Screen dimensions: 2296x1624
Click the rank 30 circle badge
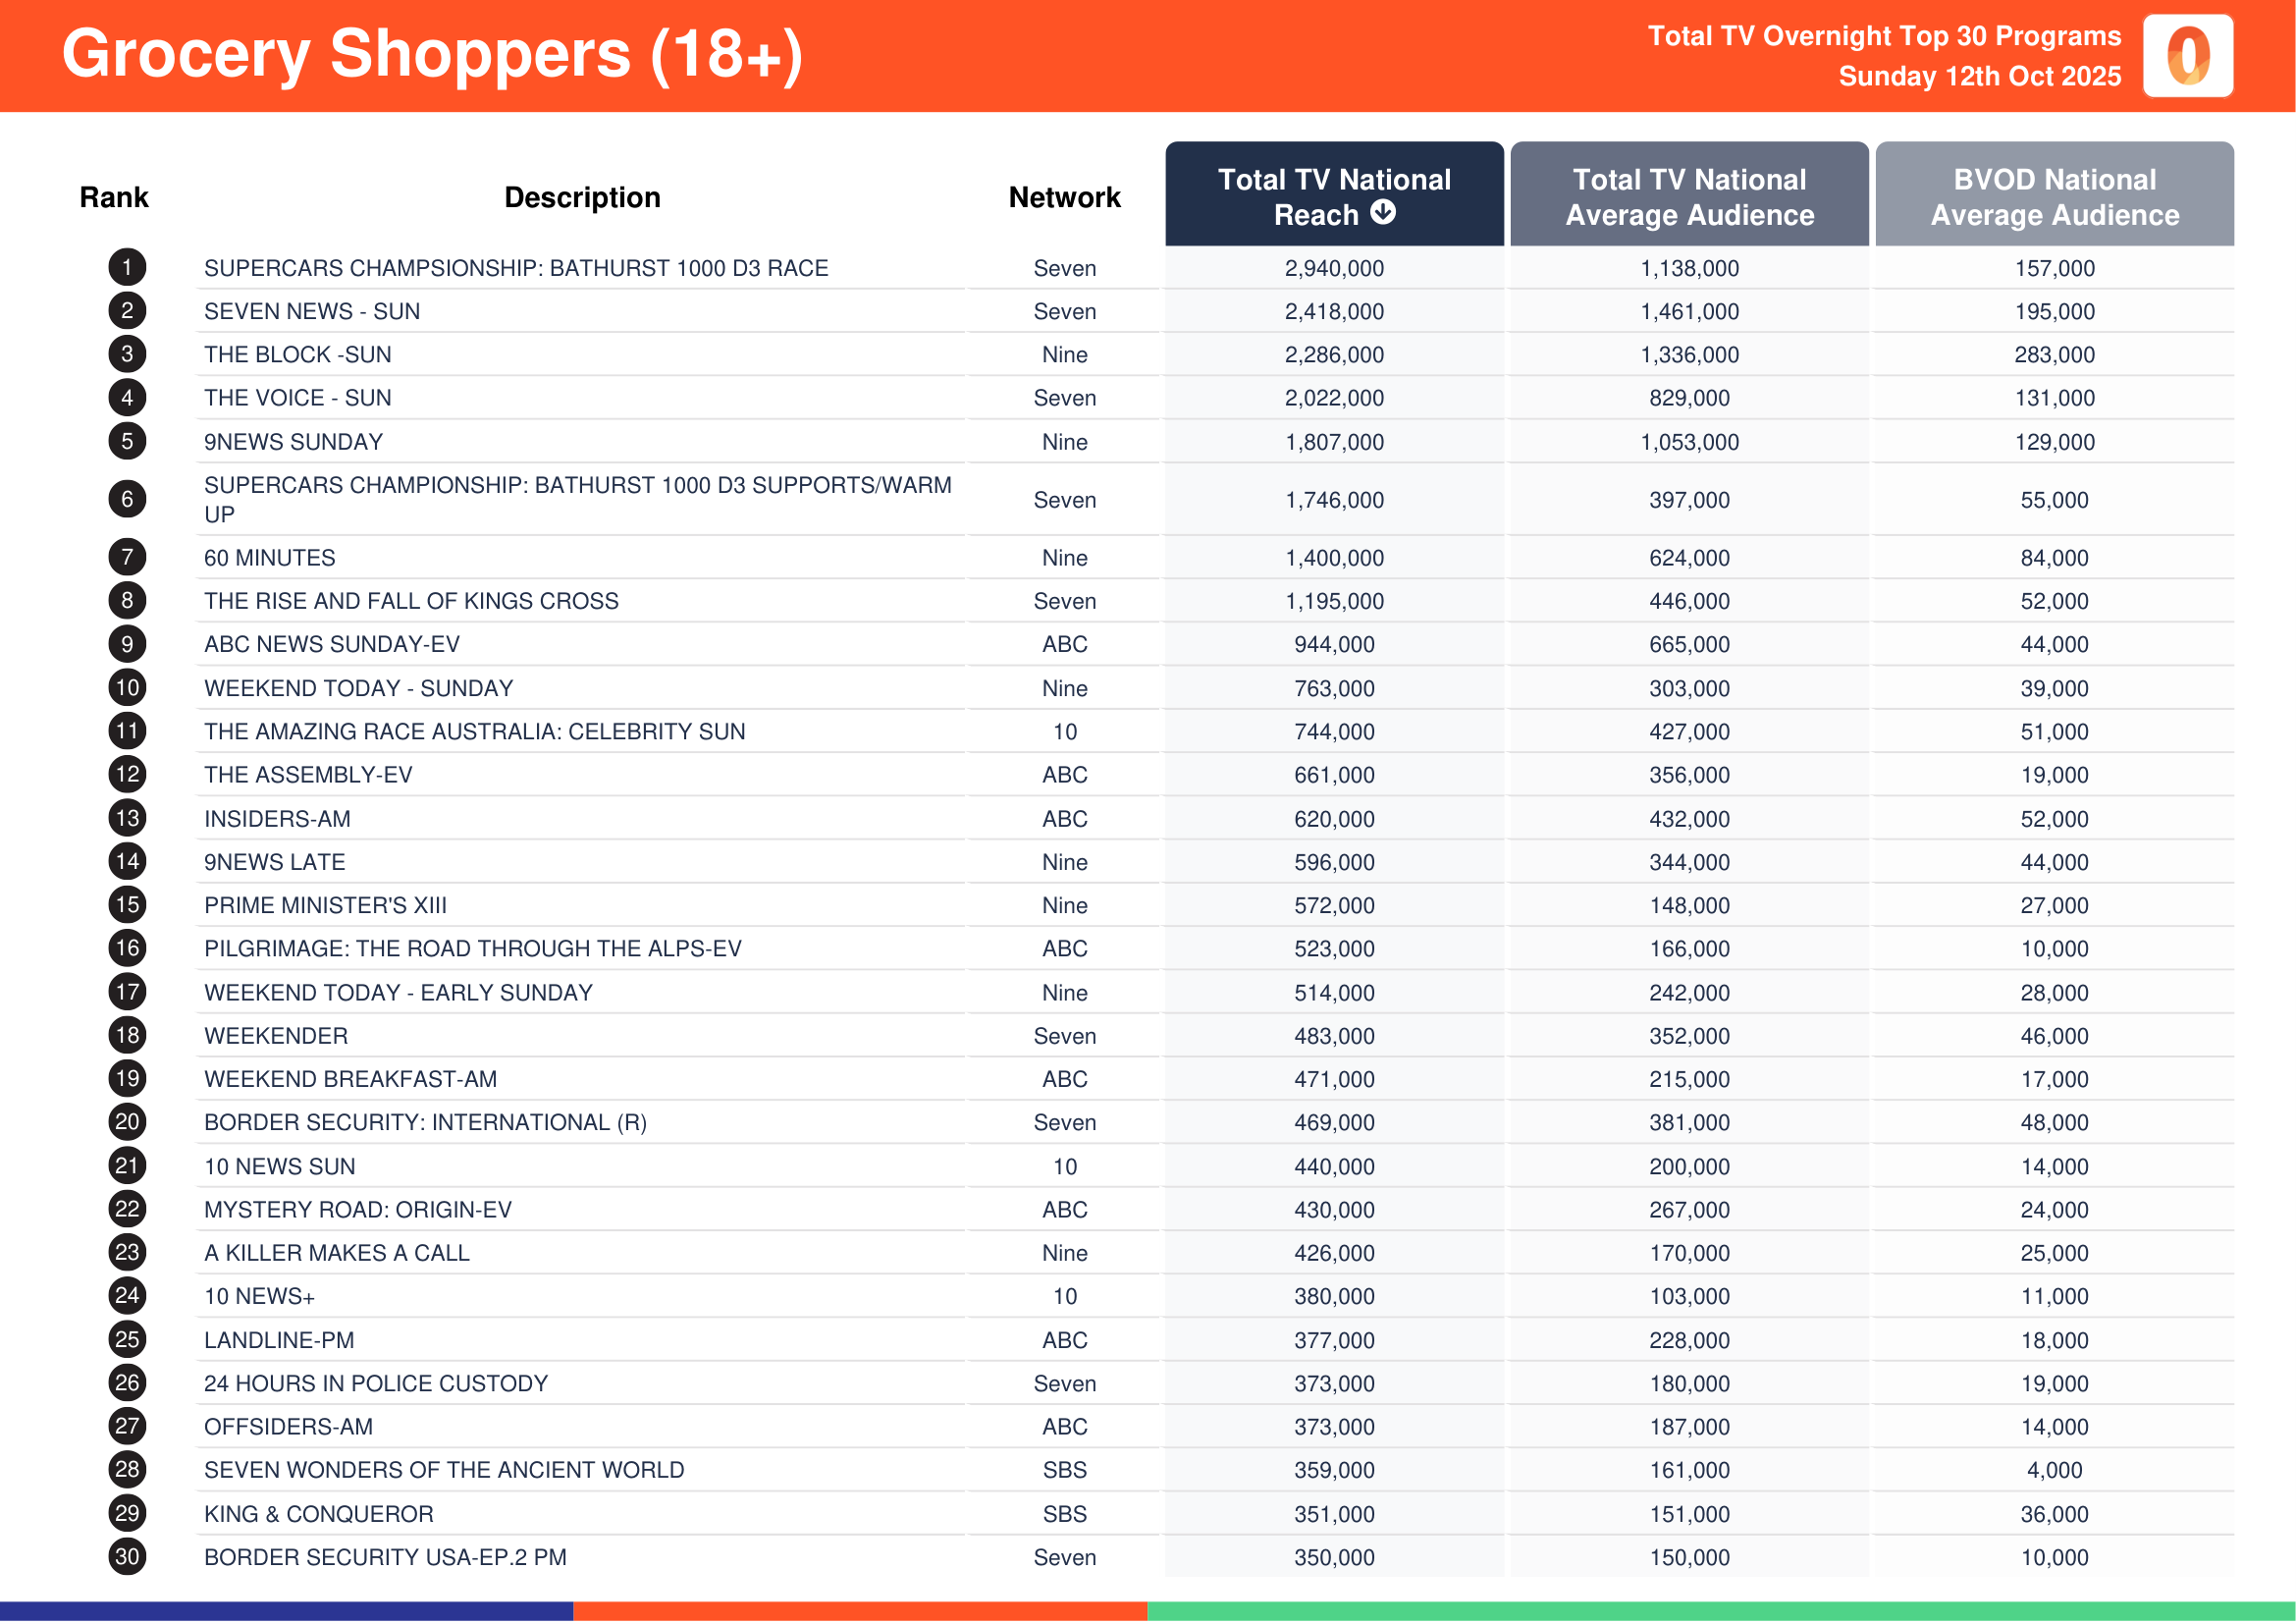pyautogui.click(x=127, y=1556)
